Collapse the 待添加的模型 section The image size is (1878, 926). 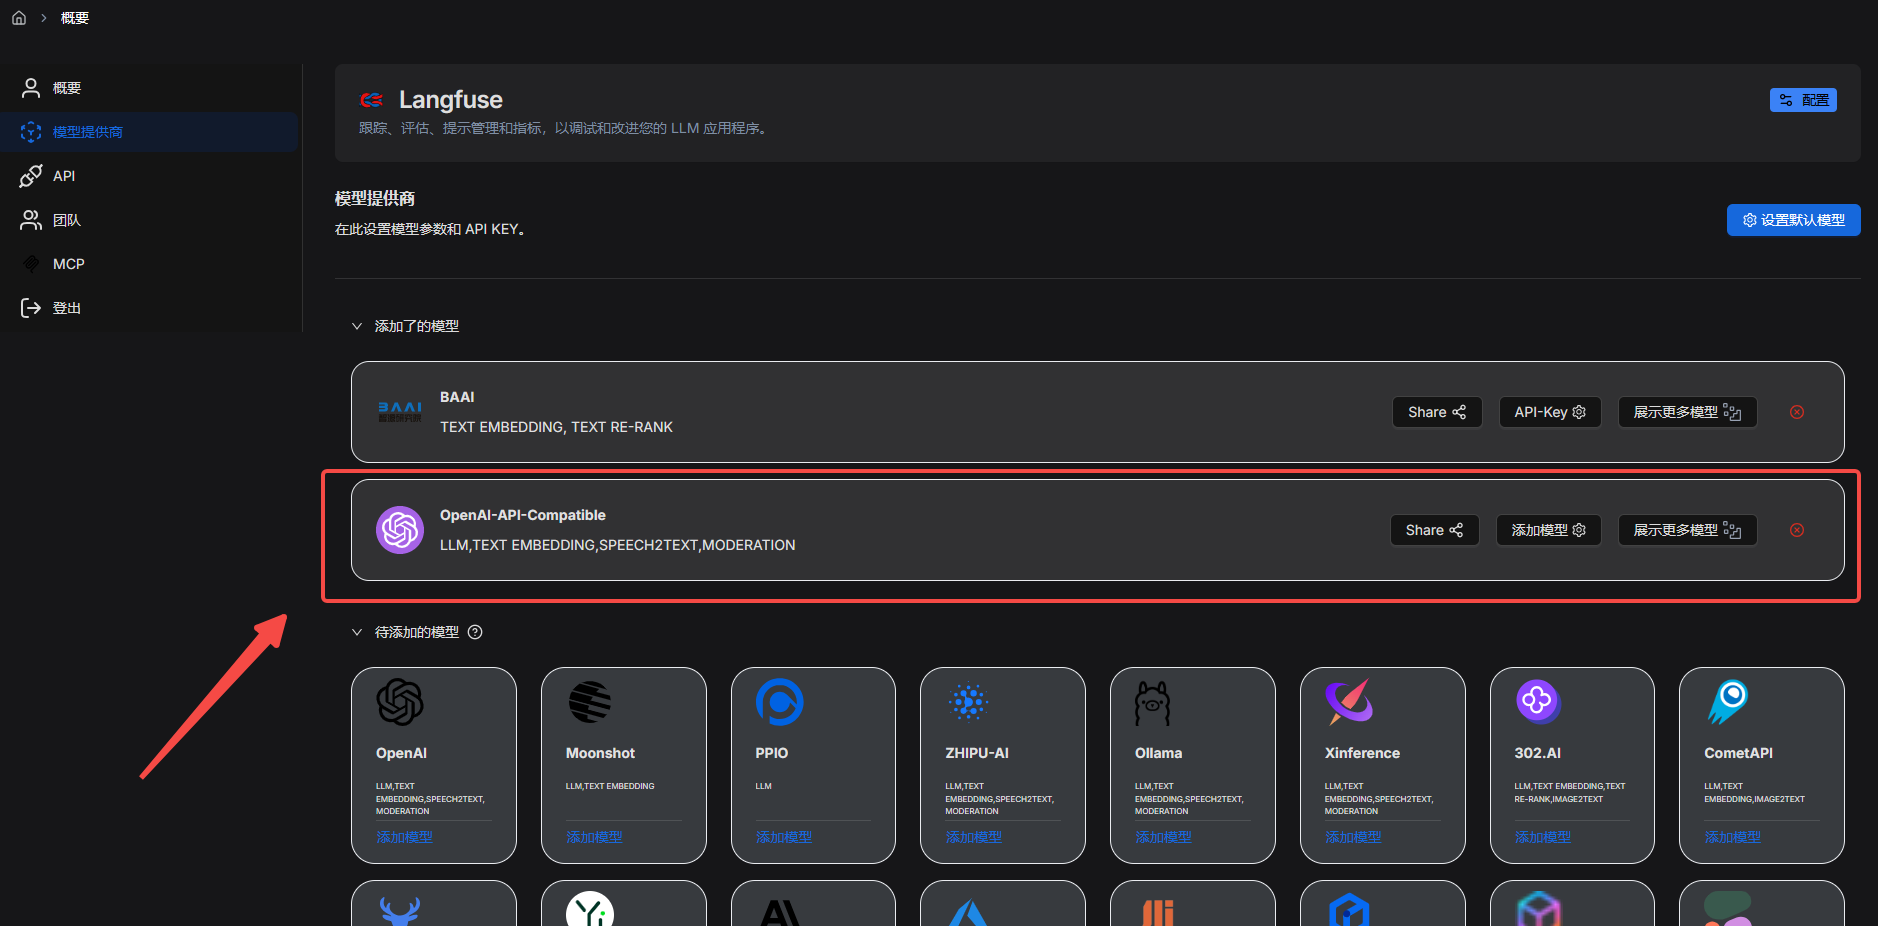click(357, 632)
